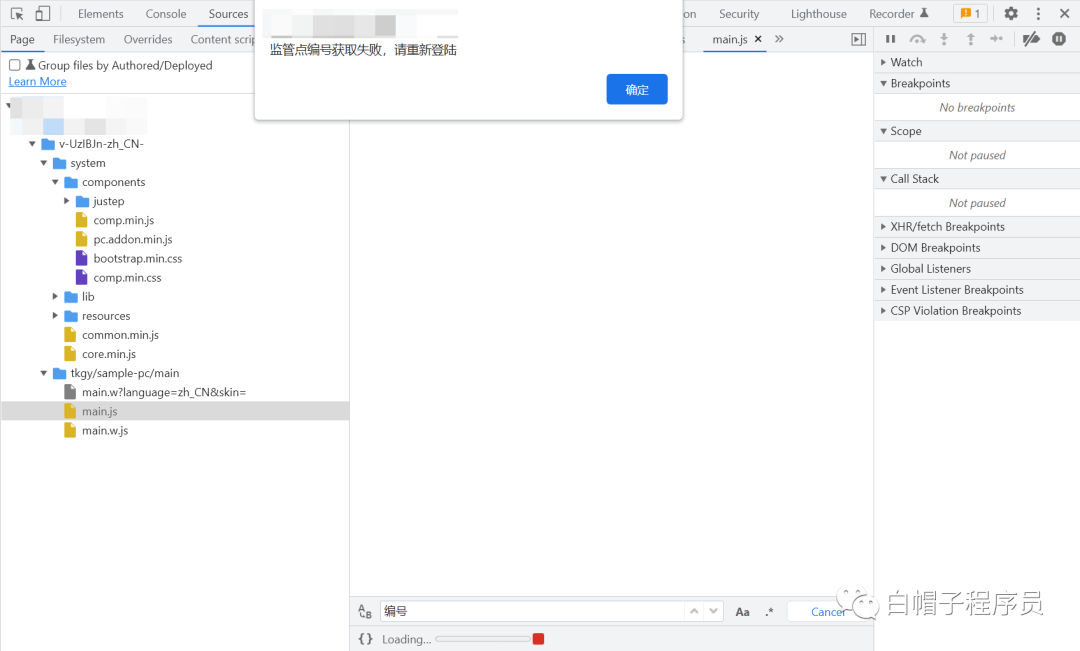Click the search input containing 编号
Image resolution: width=1080 pixels, height=651 pixels.
click(x=532, y=611)
